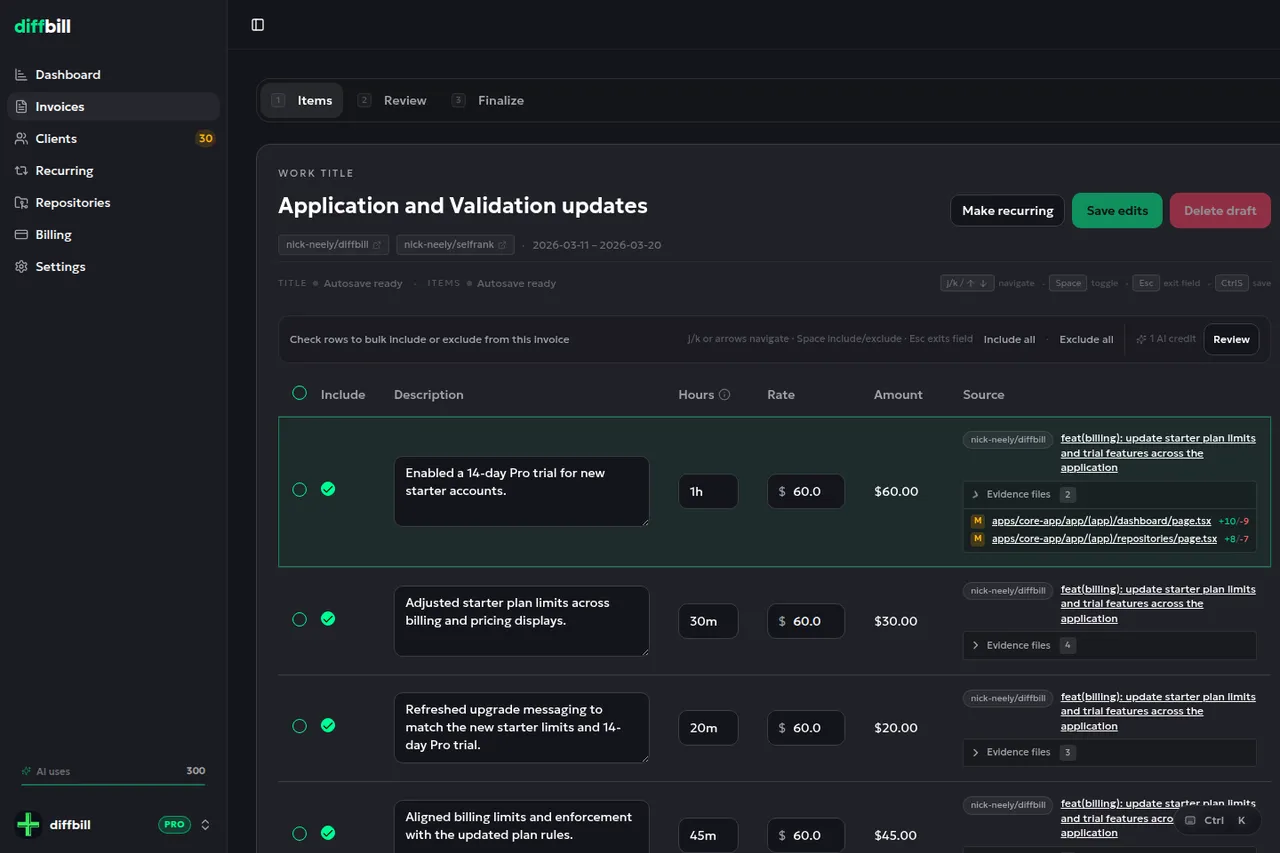Click the AI uses progress bar

(113, 785)
